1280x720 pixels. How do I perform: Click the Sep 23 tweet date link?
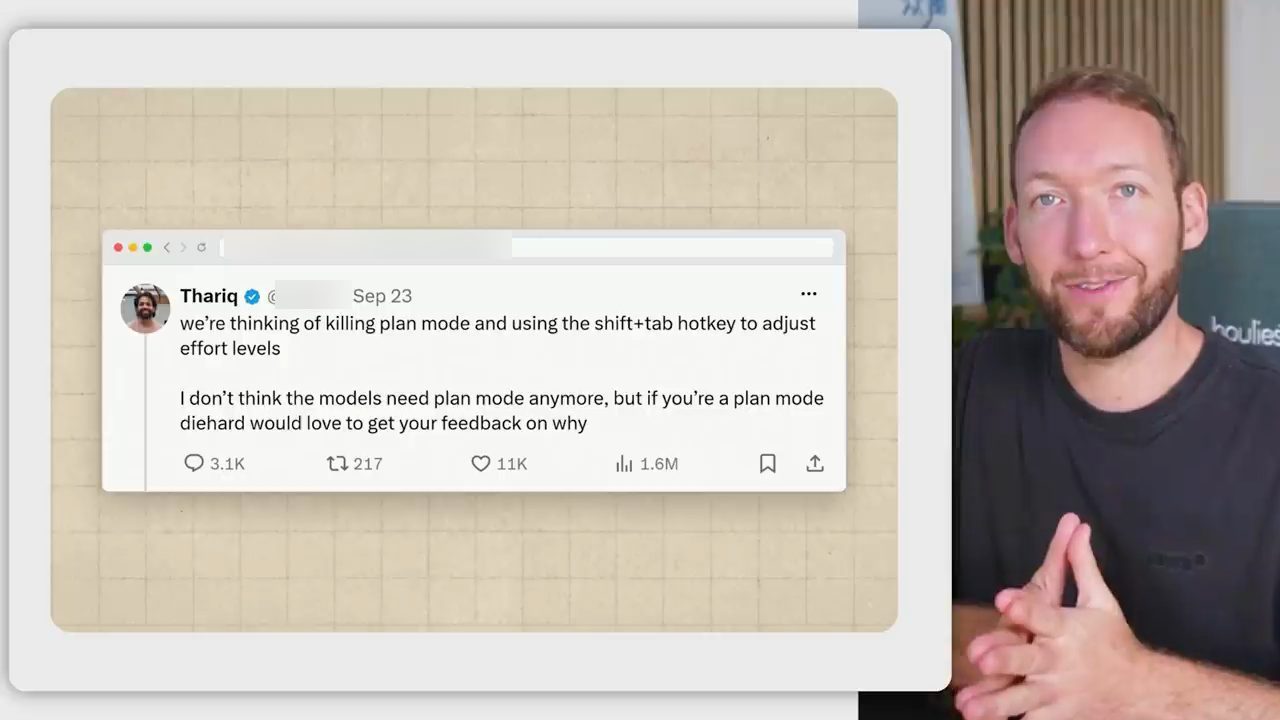tap(382, 296)
